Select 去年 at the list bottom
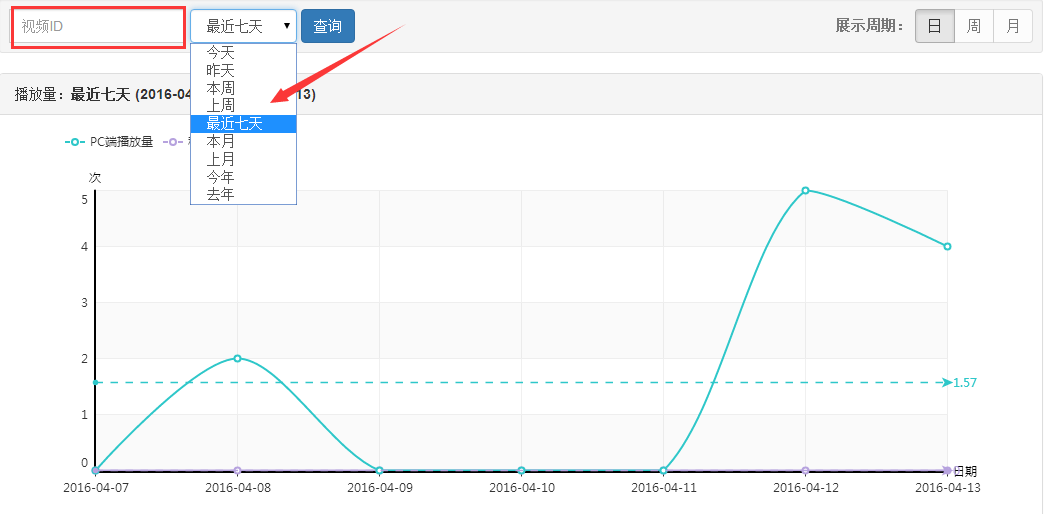 [221, 194]
